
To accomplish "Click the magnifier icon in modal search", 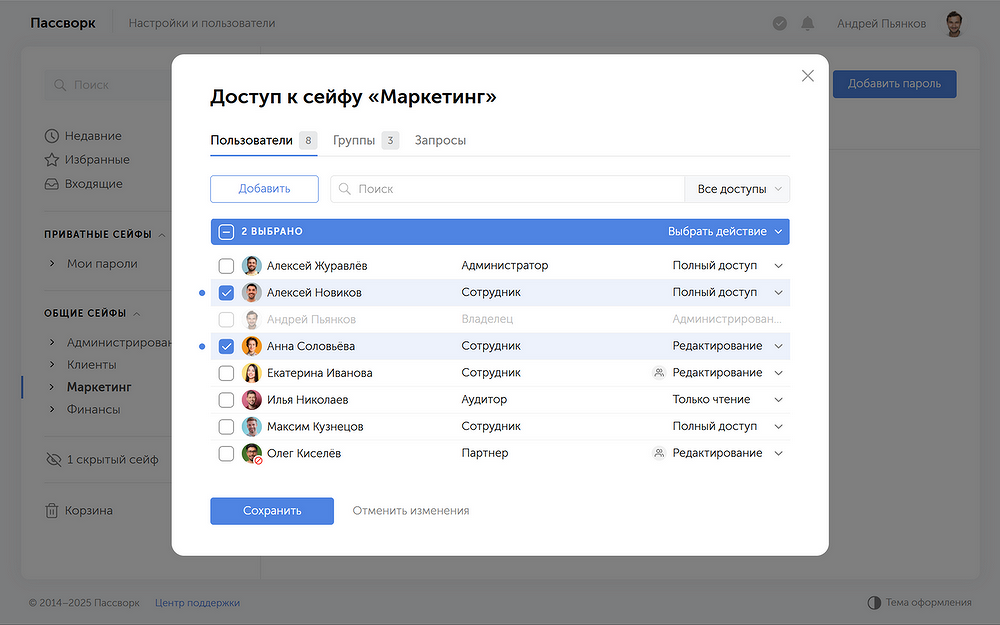I will (344, 189).
